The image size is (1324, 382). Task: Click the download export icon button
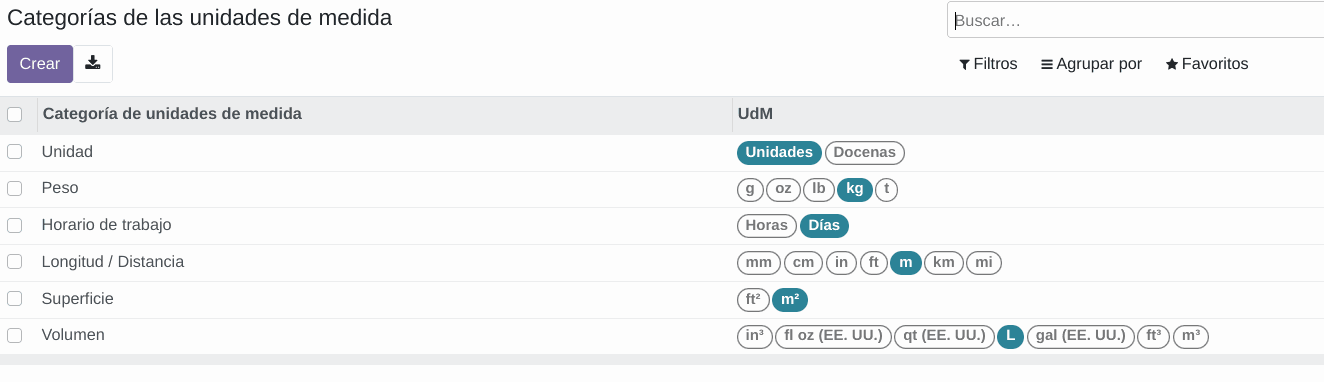click(x=93, y=64)
